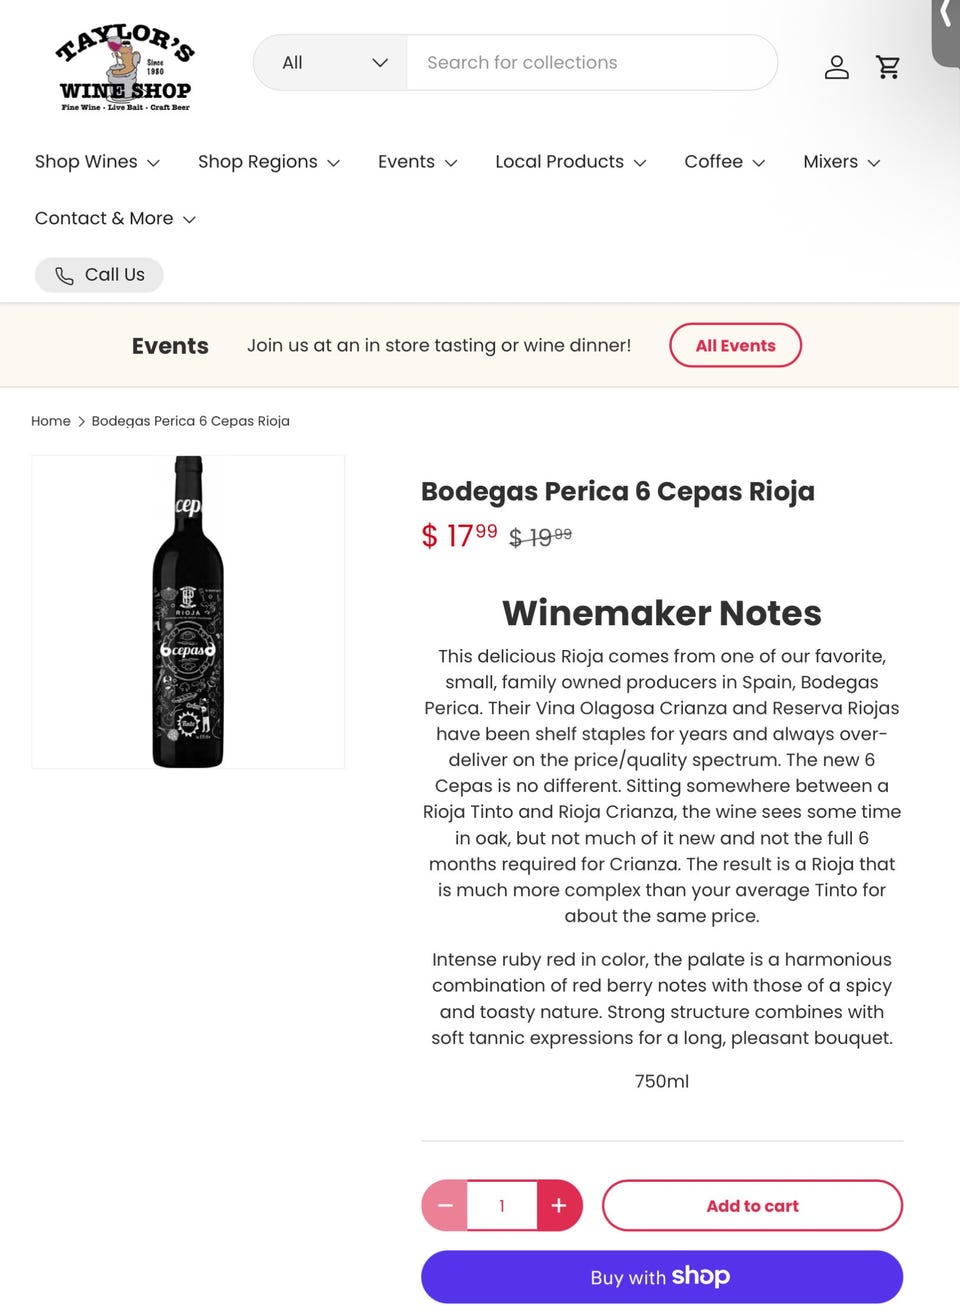Click the Home breadcrumb link
The width and height of the screenshot is (960, 1313).
pyautogui.click(x=51, y=421)
